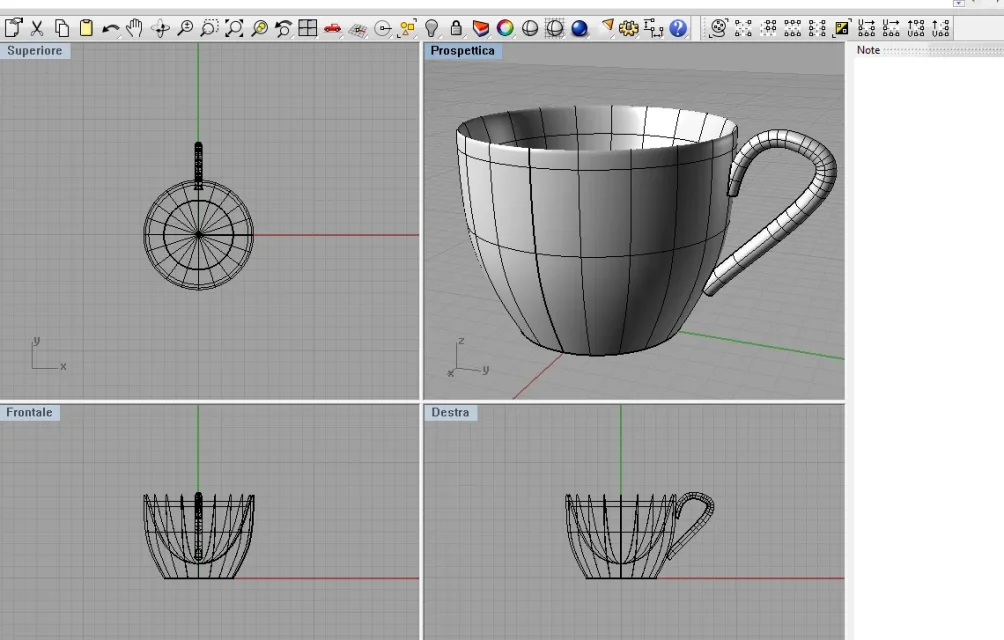
Task: Open the gear Options icon
Action: pos(629,29)
